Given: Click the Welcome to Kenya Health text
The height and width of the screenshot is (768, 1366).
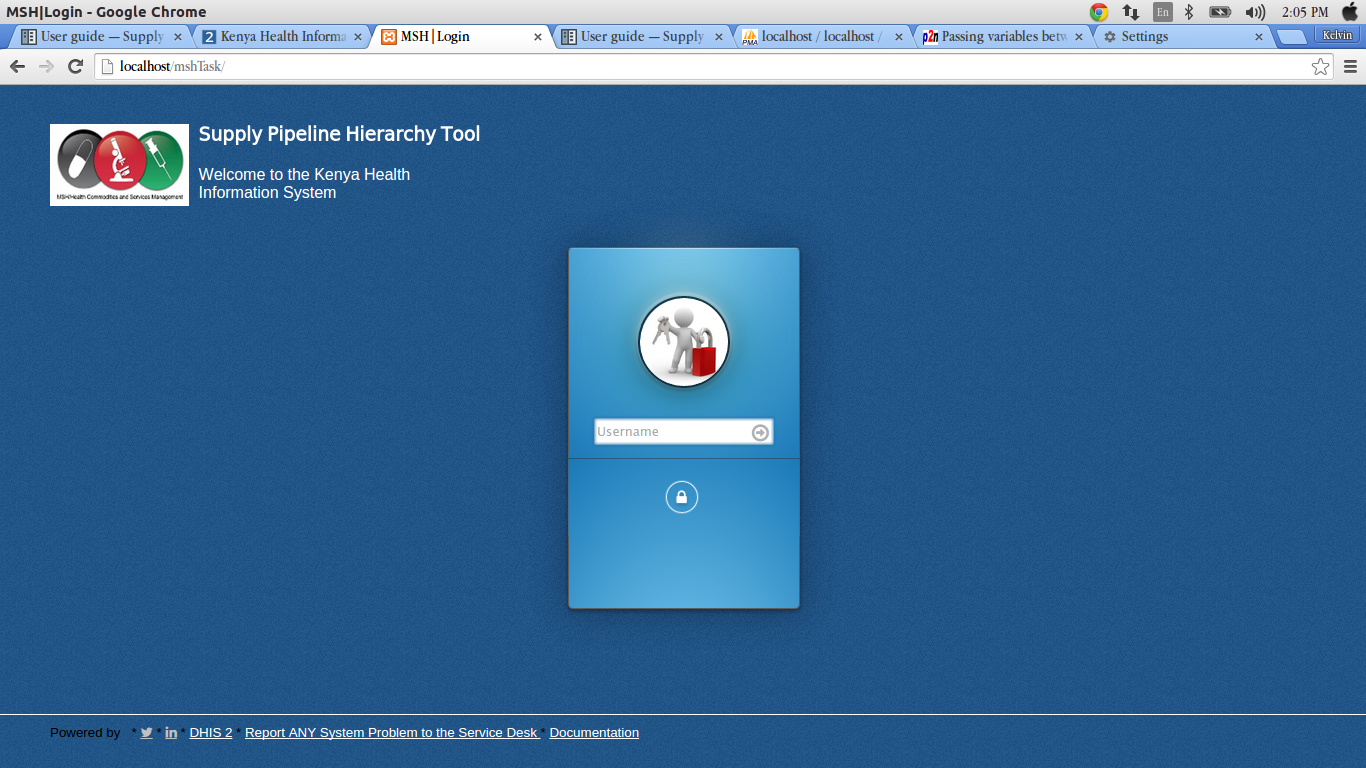Looking at the screenshot, I should pos(304,183).
